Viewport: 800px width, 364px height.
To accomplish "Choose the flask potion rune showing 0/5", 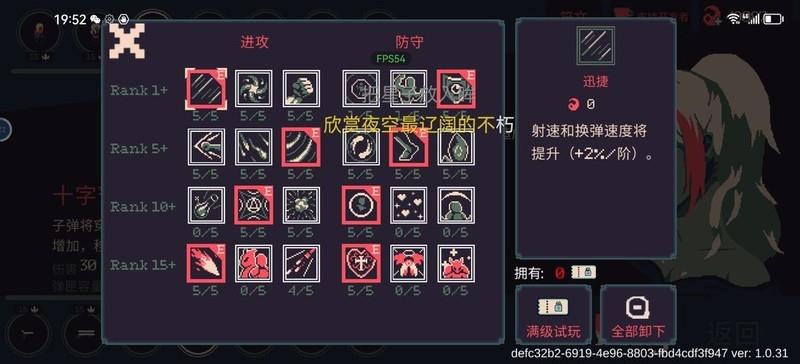I will point(206,205).
